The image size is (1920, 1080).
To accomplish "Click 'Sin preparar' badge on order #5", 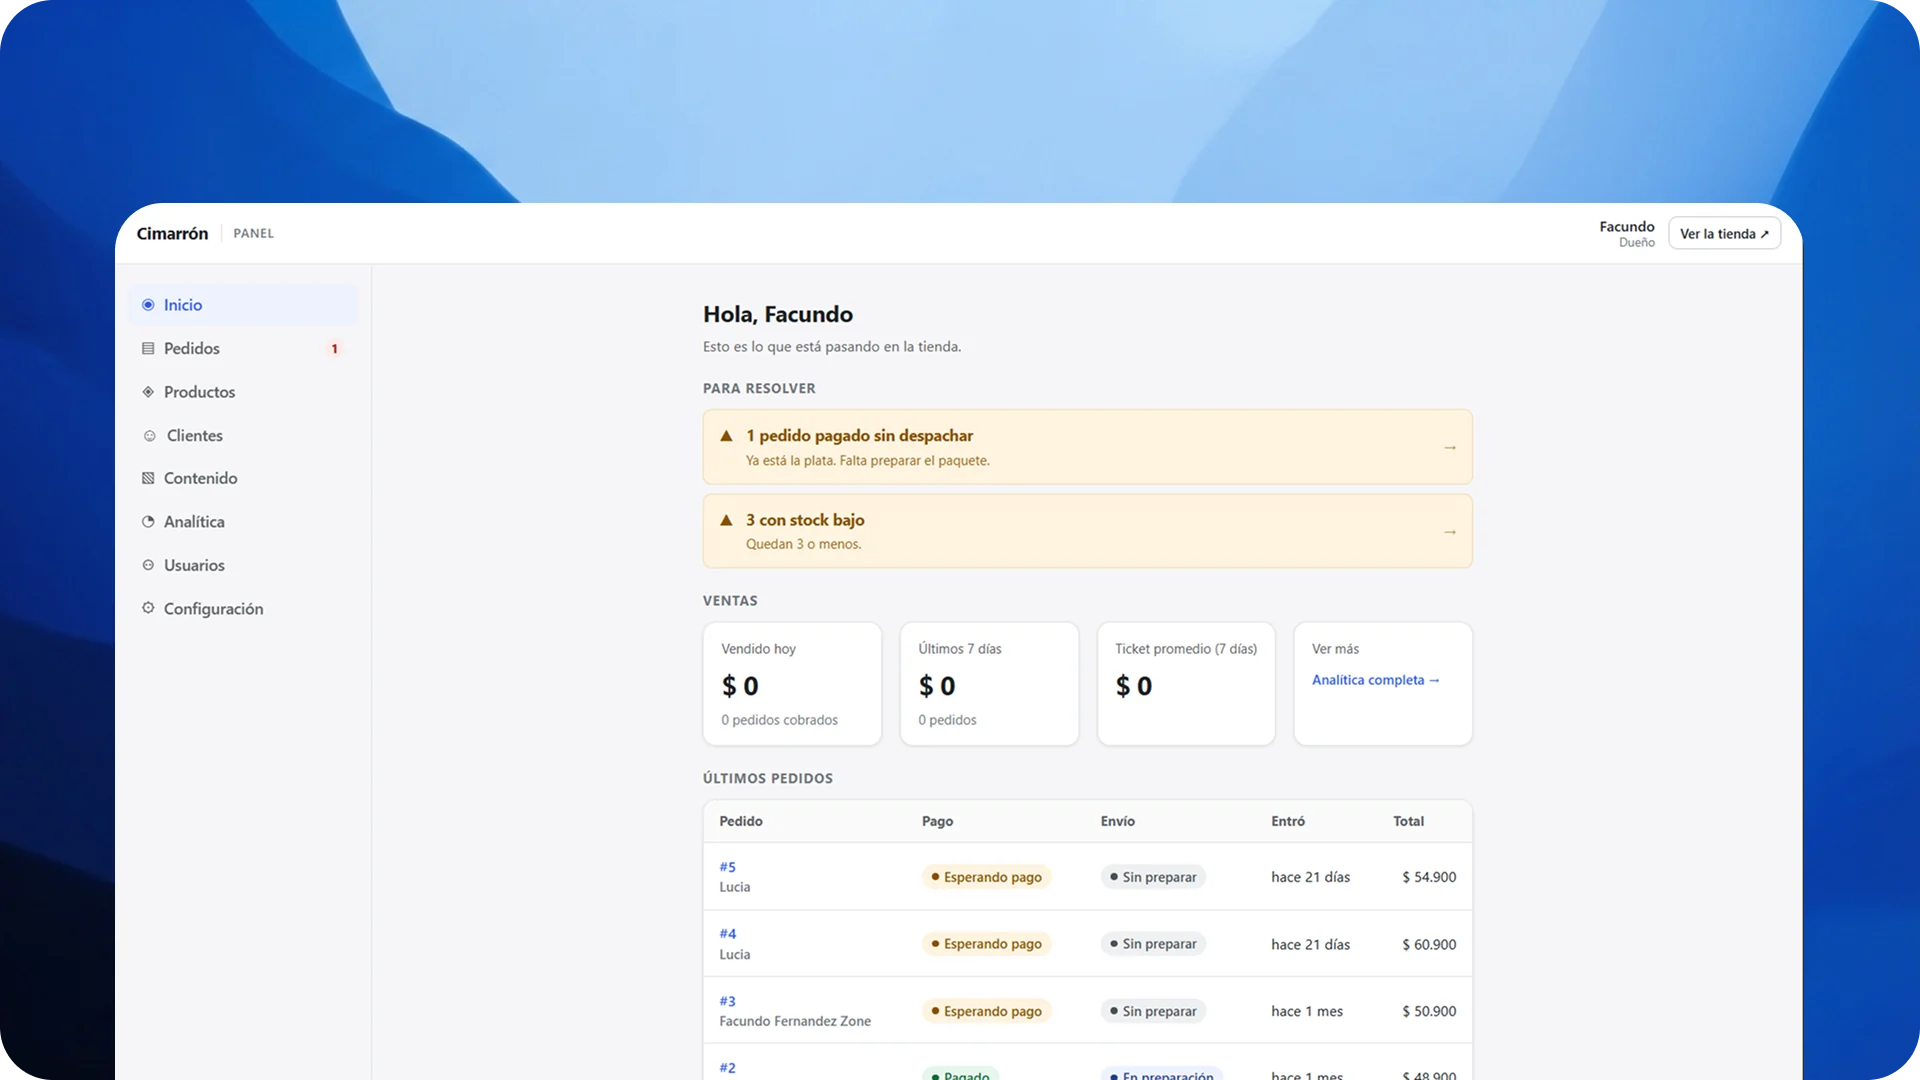I will tap(1153, 877).
